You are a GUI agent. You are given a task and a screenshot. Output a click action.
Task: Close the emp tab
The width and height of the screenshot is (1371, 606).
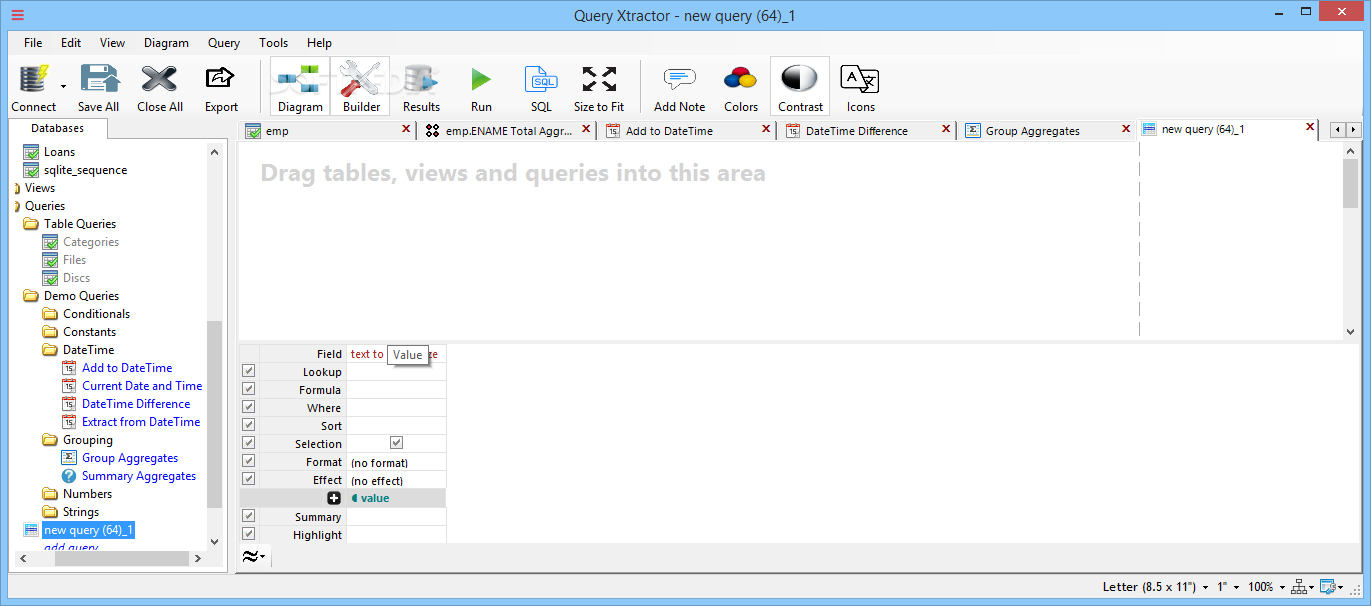[x=406, y=129]
